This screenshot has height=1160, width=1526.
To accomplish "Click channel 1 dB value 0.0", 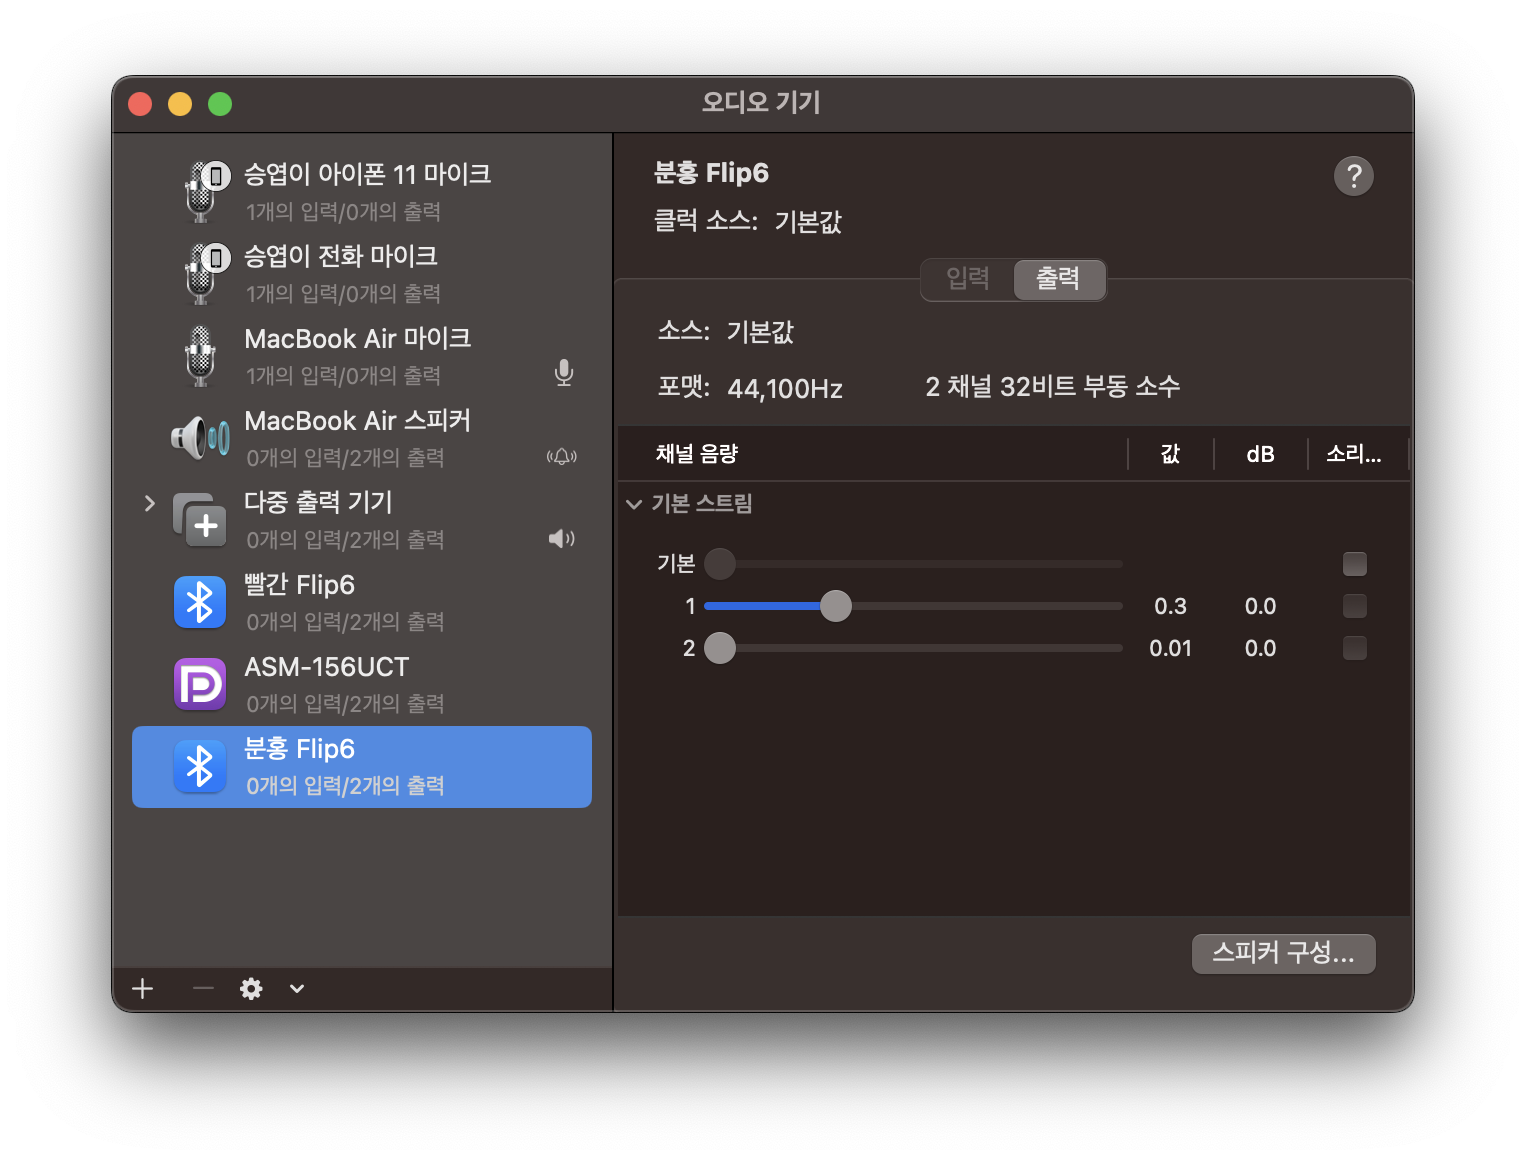I will click(x=1260, y=606).
